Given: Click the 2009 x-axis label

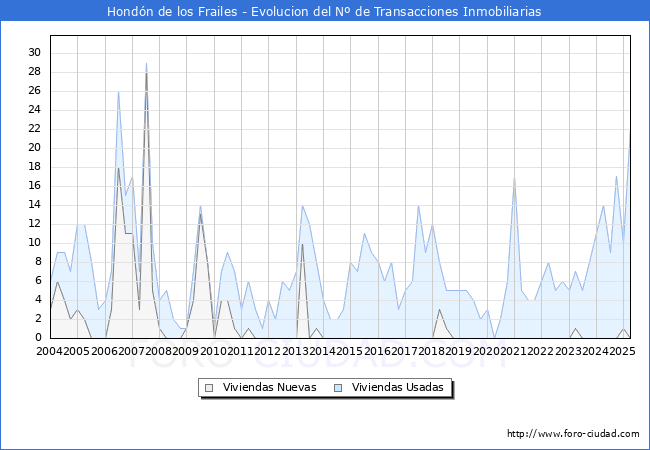Looking at the screenshot, I should tap(186, 351).
